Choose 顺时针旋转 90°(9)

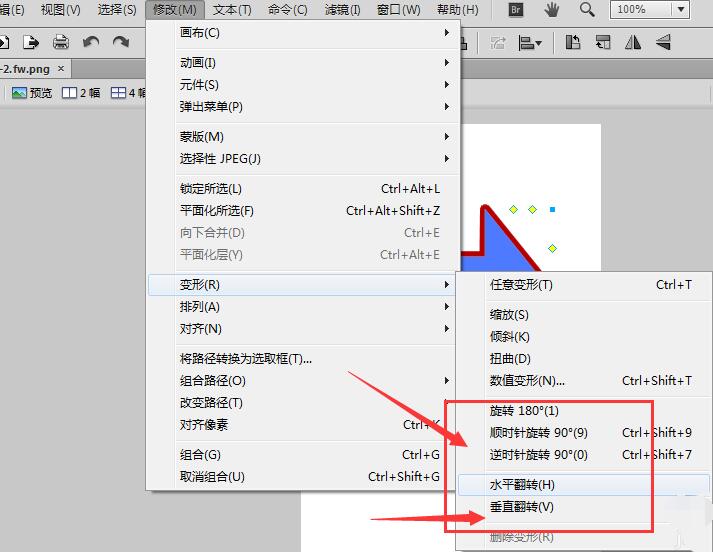(584, 432)
